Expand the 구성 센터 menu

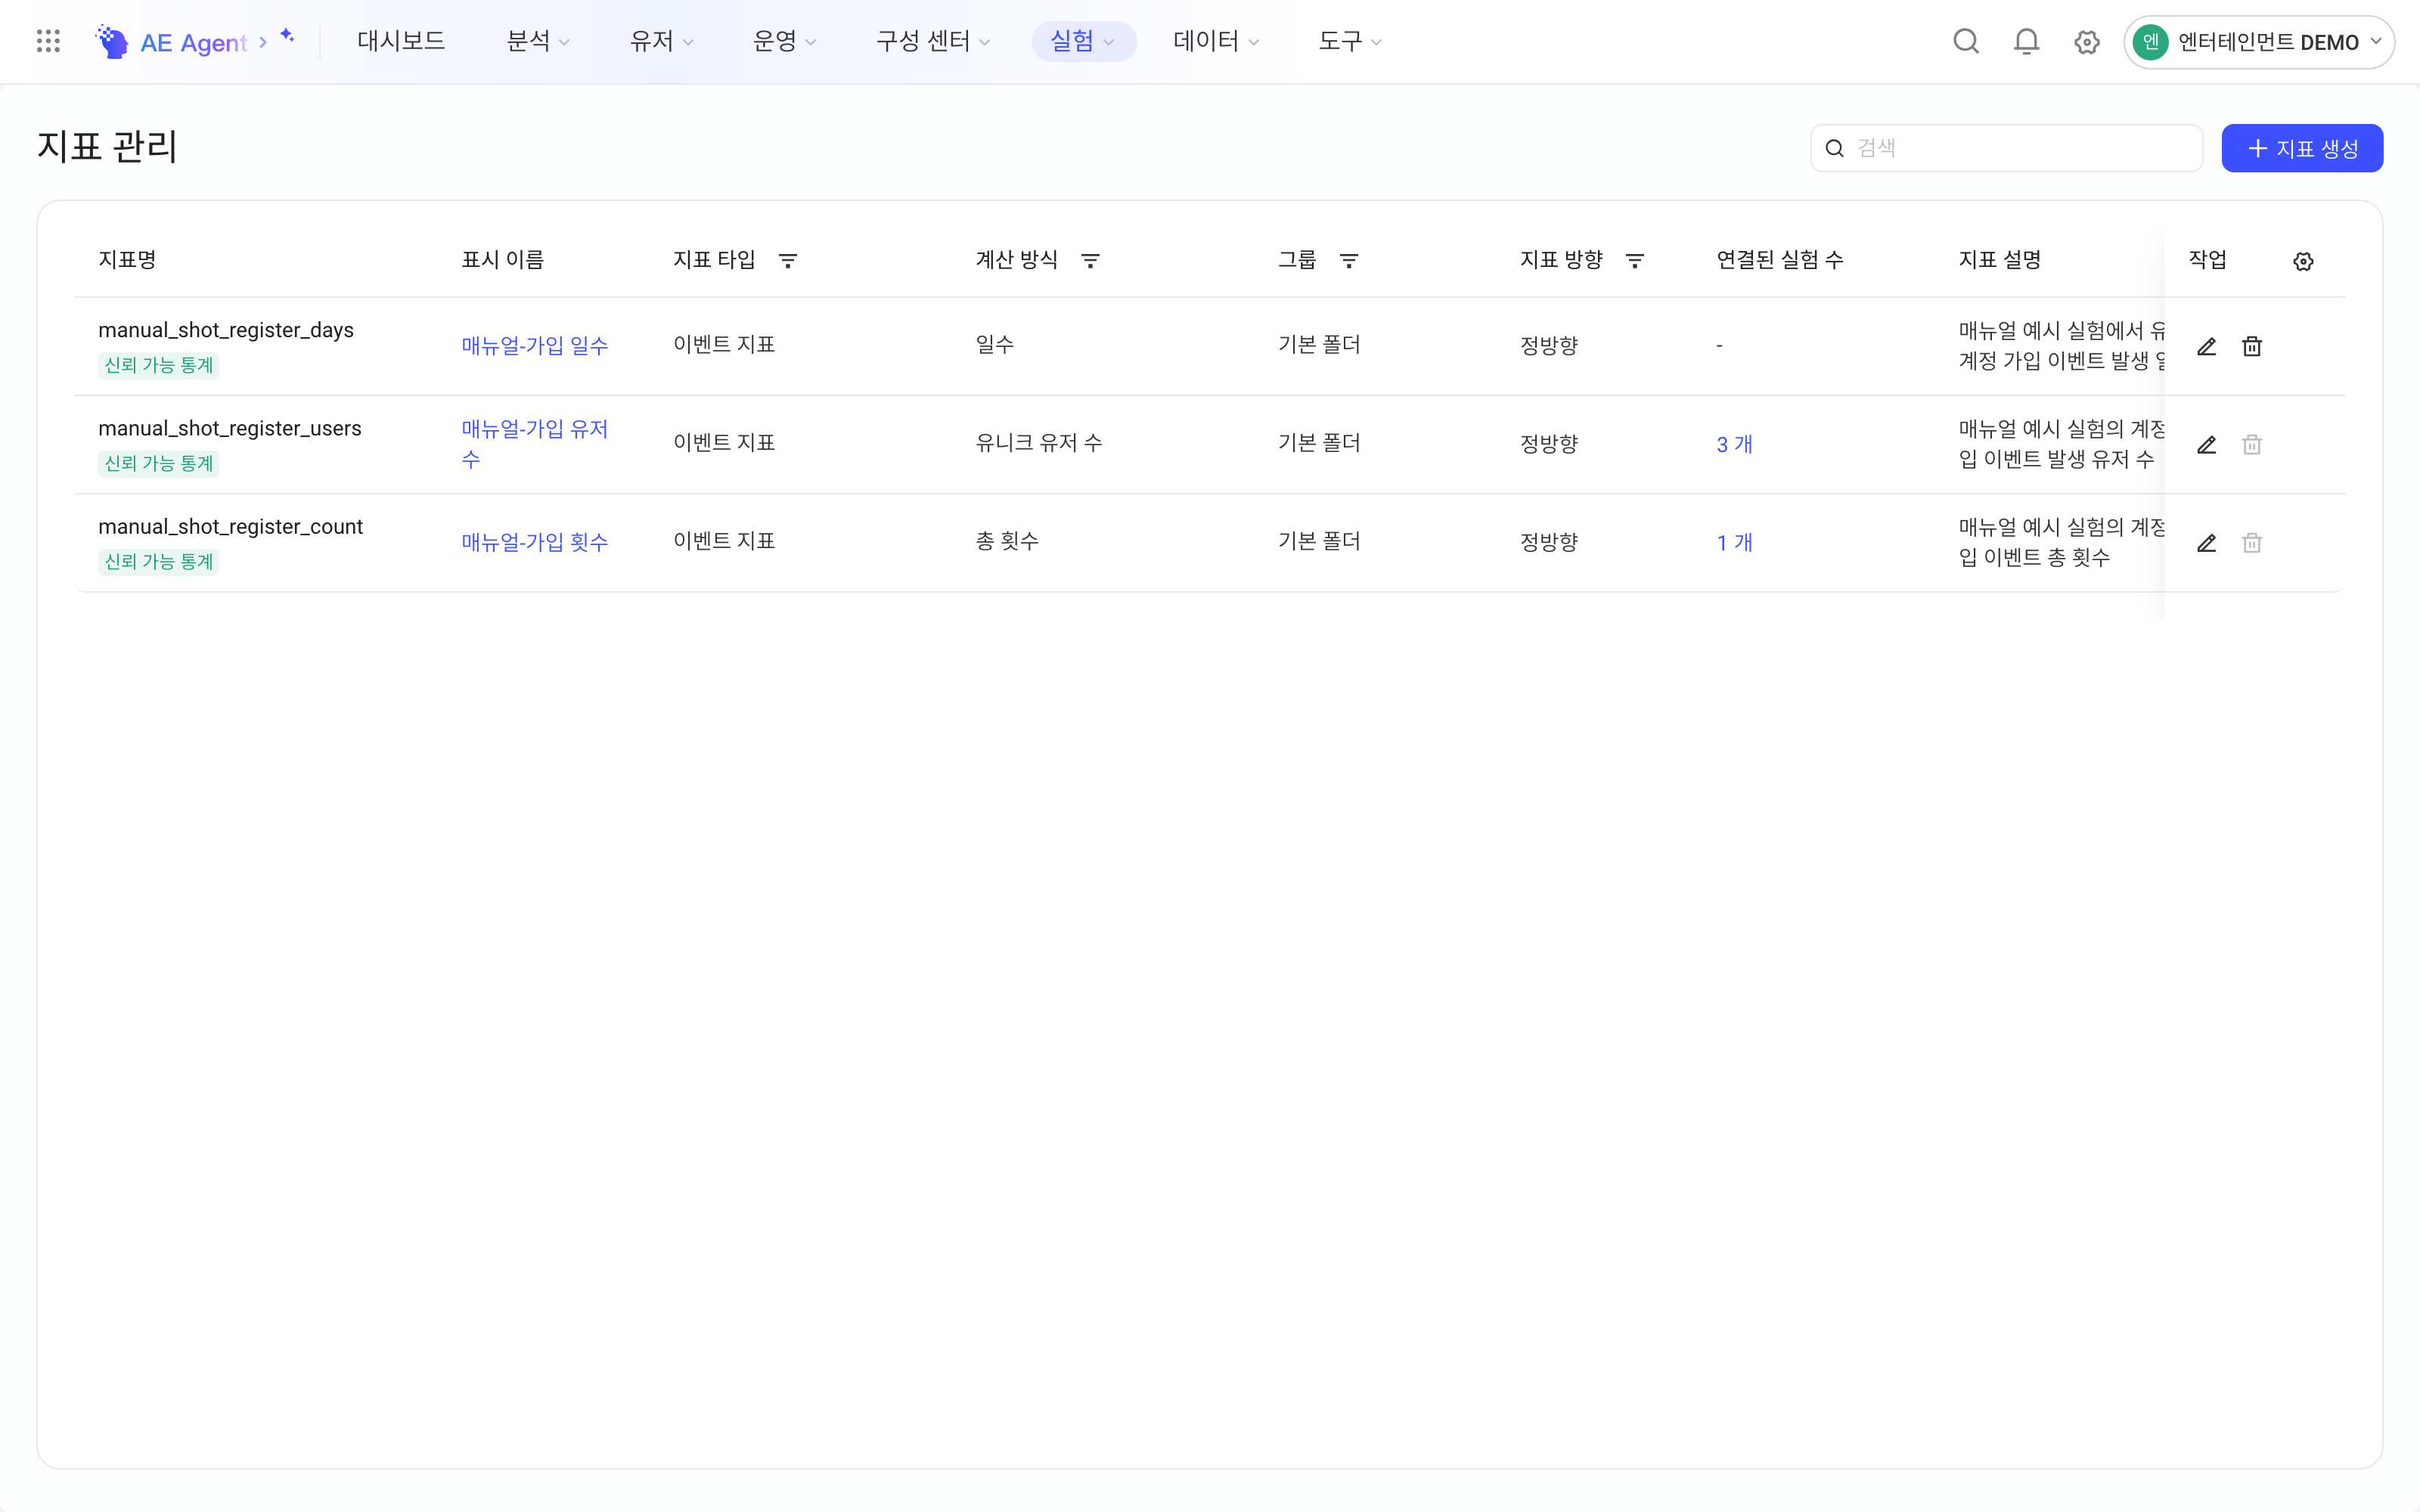point(933,41)
